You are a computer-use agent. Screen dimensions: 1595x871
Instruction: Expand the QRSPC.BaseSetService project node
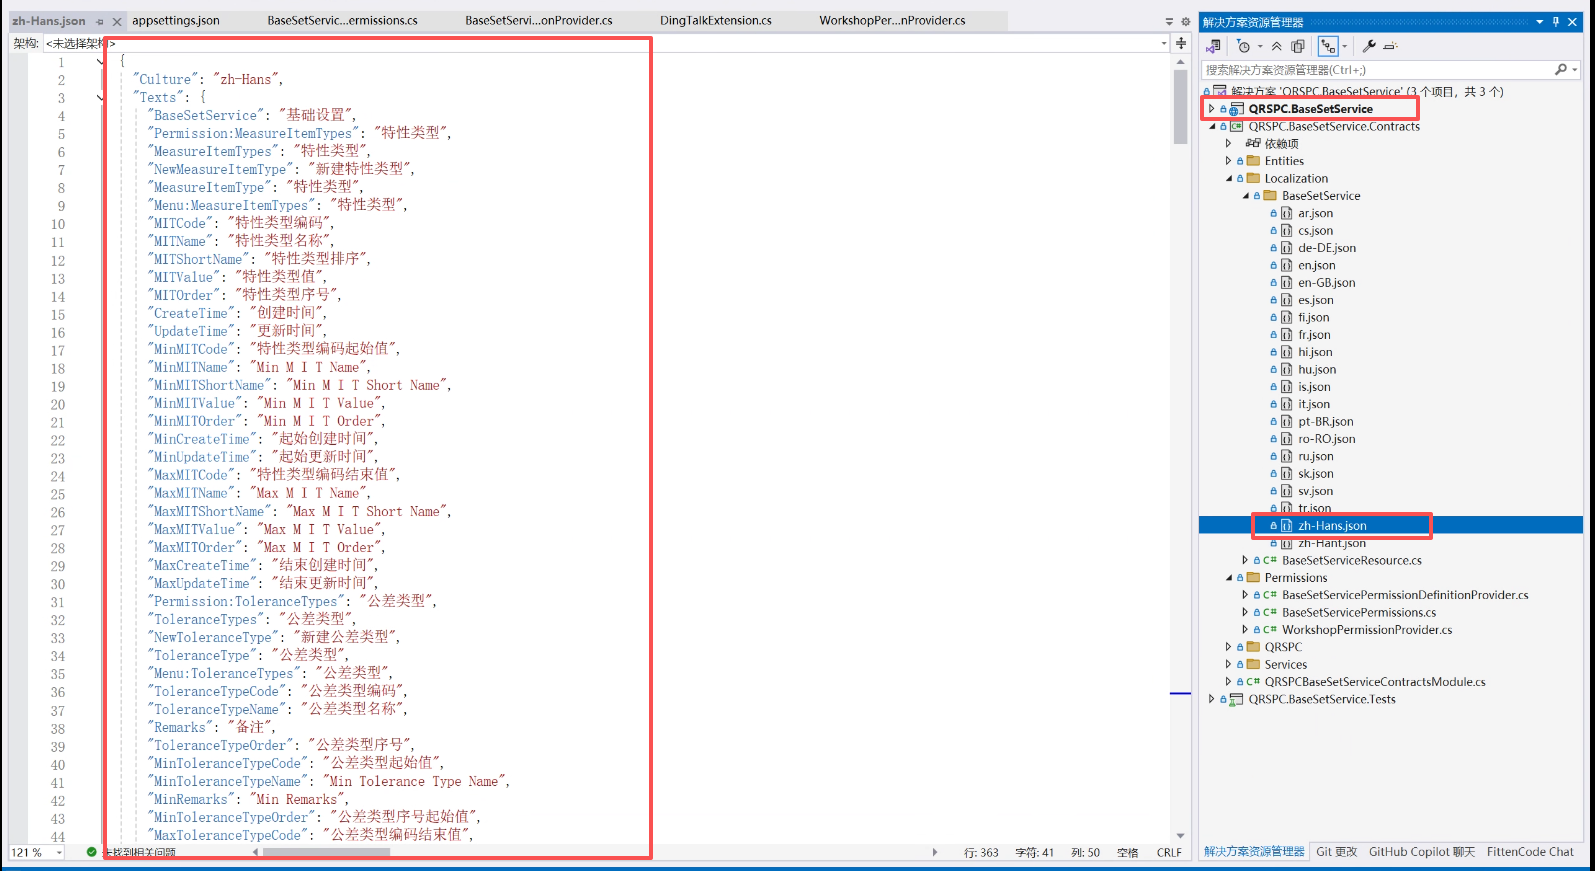tap(1211, 109)
